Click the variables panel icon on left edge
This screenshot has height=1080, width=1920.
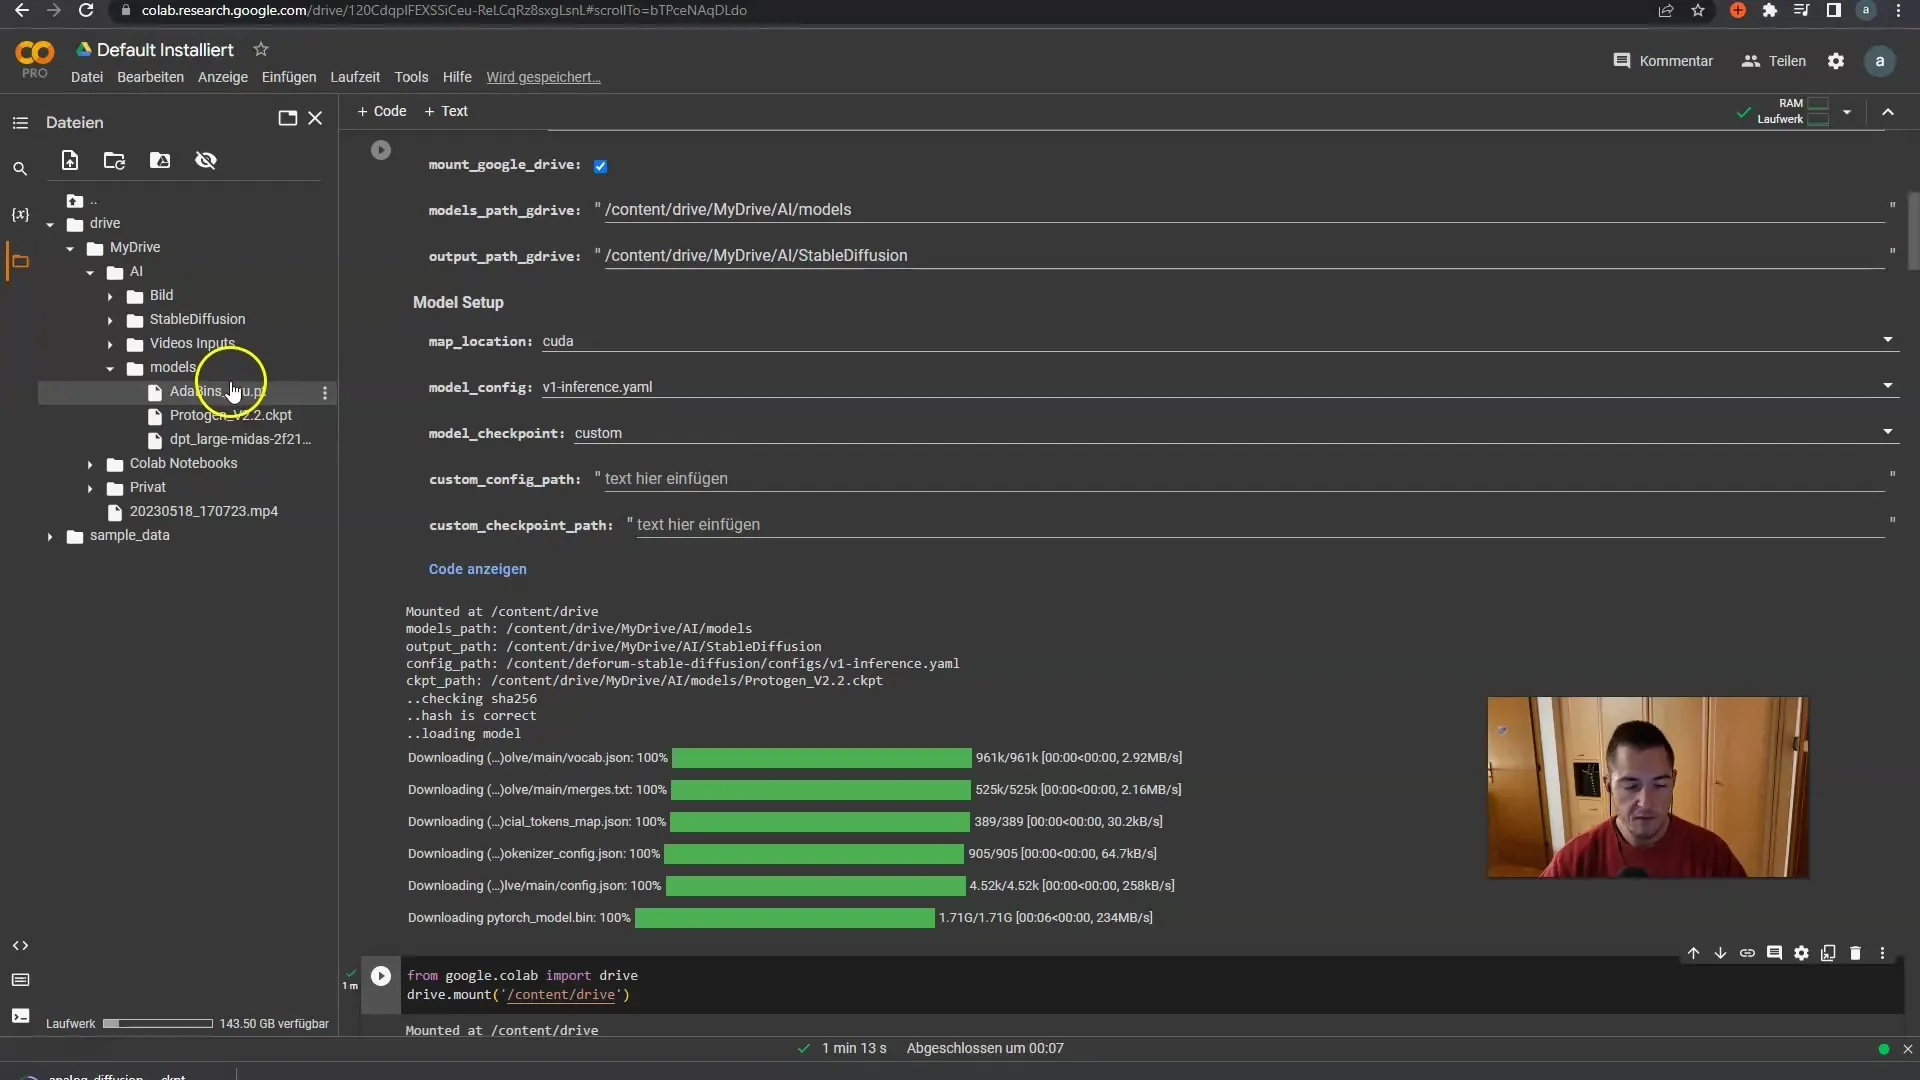coord(20,214)
